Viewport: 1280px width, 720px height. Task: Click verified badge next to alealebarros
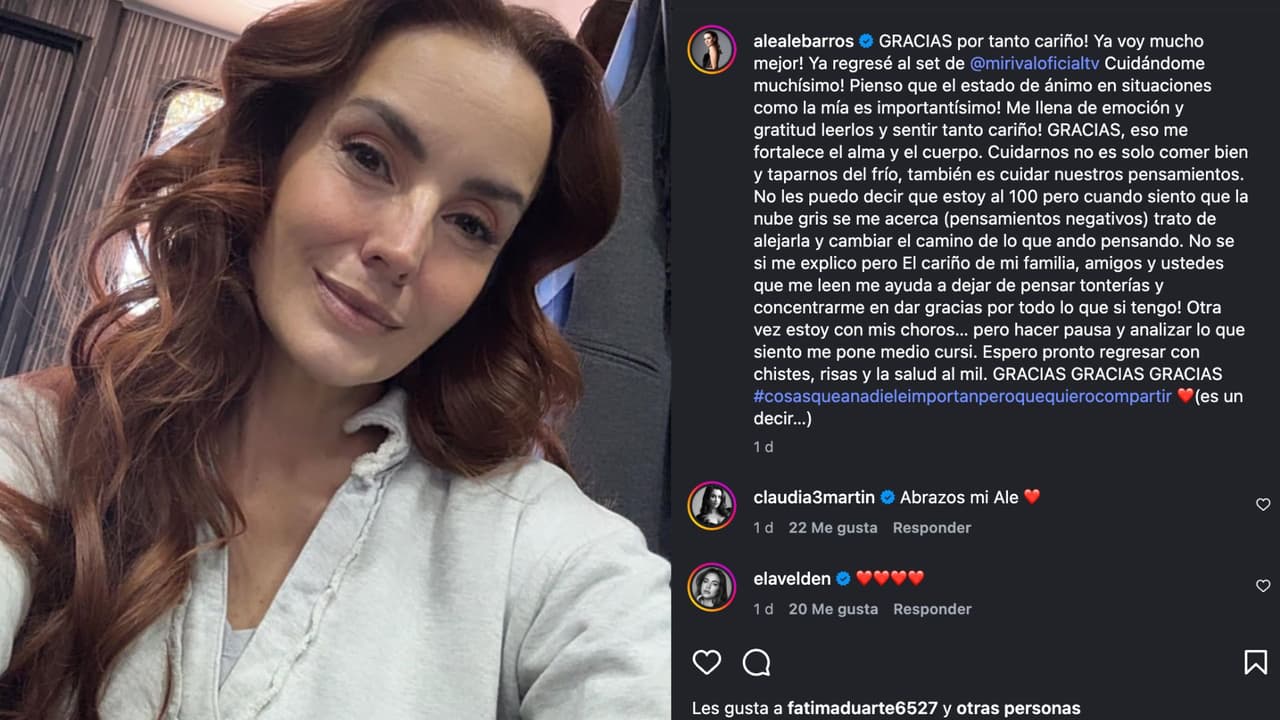(866, 41)
